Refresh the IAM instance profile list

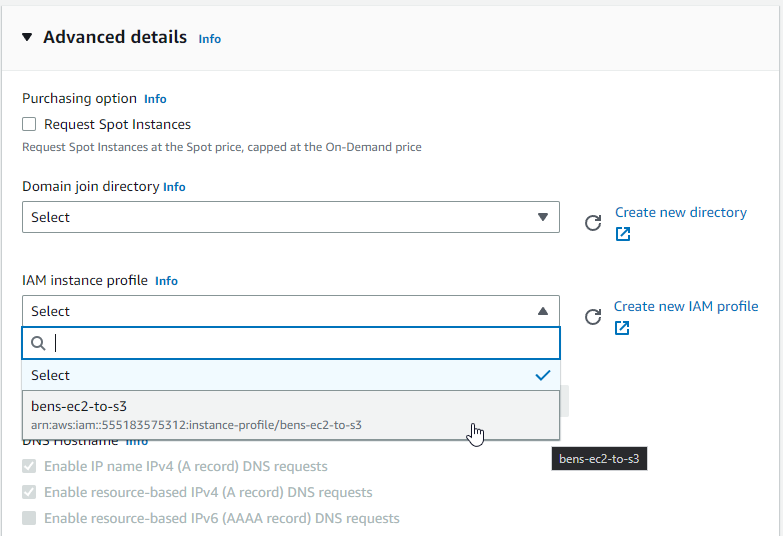(593, 317)
